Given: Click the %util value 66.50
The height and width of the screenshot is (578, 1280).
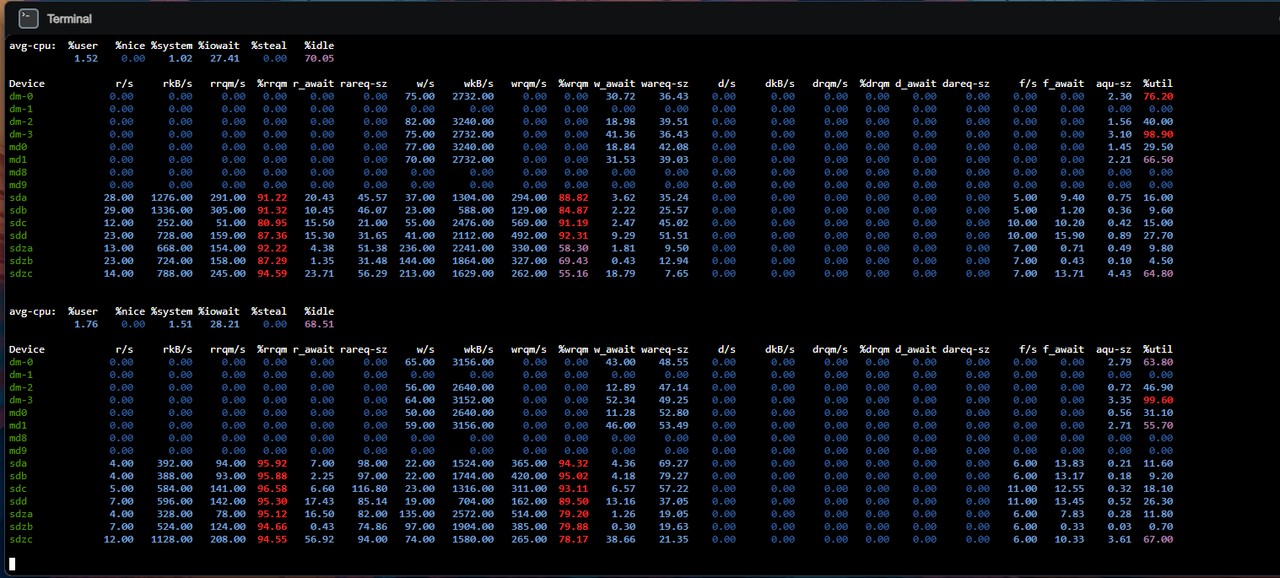Looking at the screenshot, I should tap(1158, 159).
